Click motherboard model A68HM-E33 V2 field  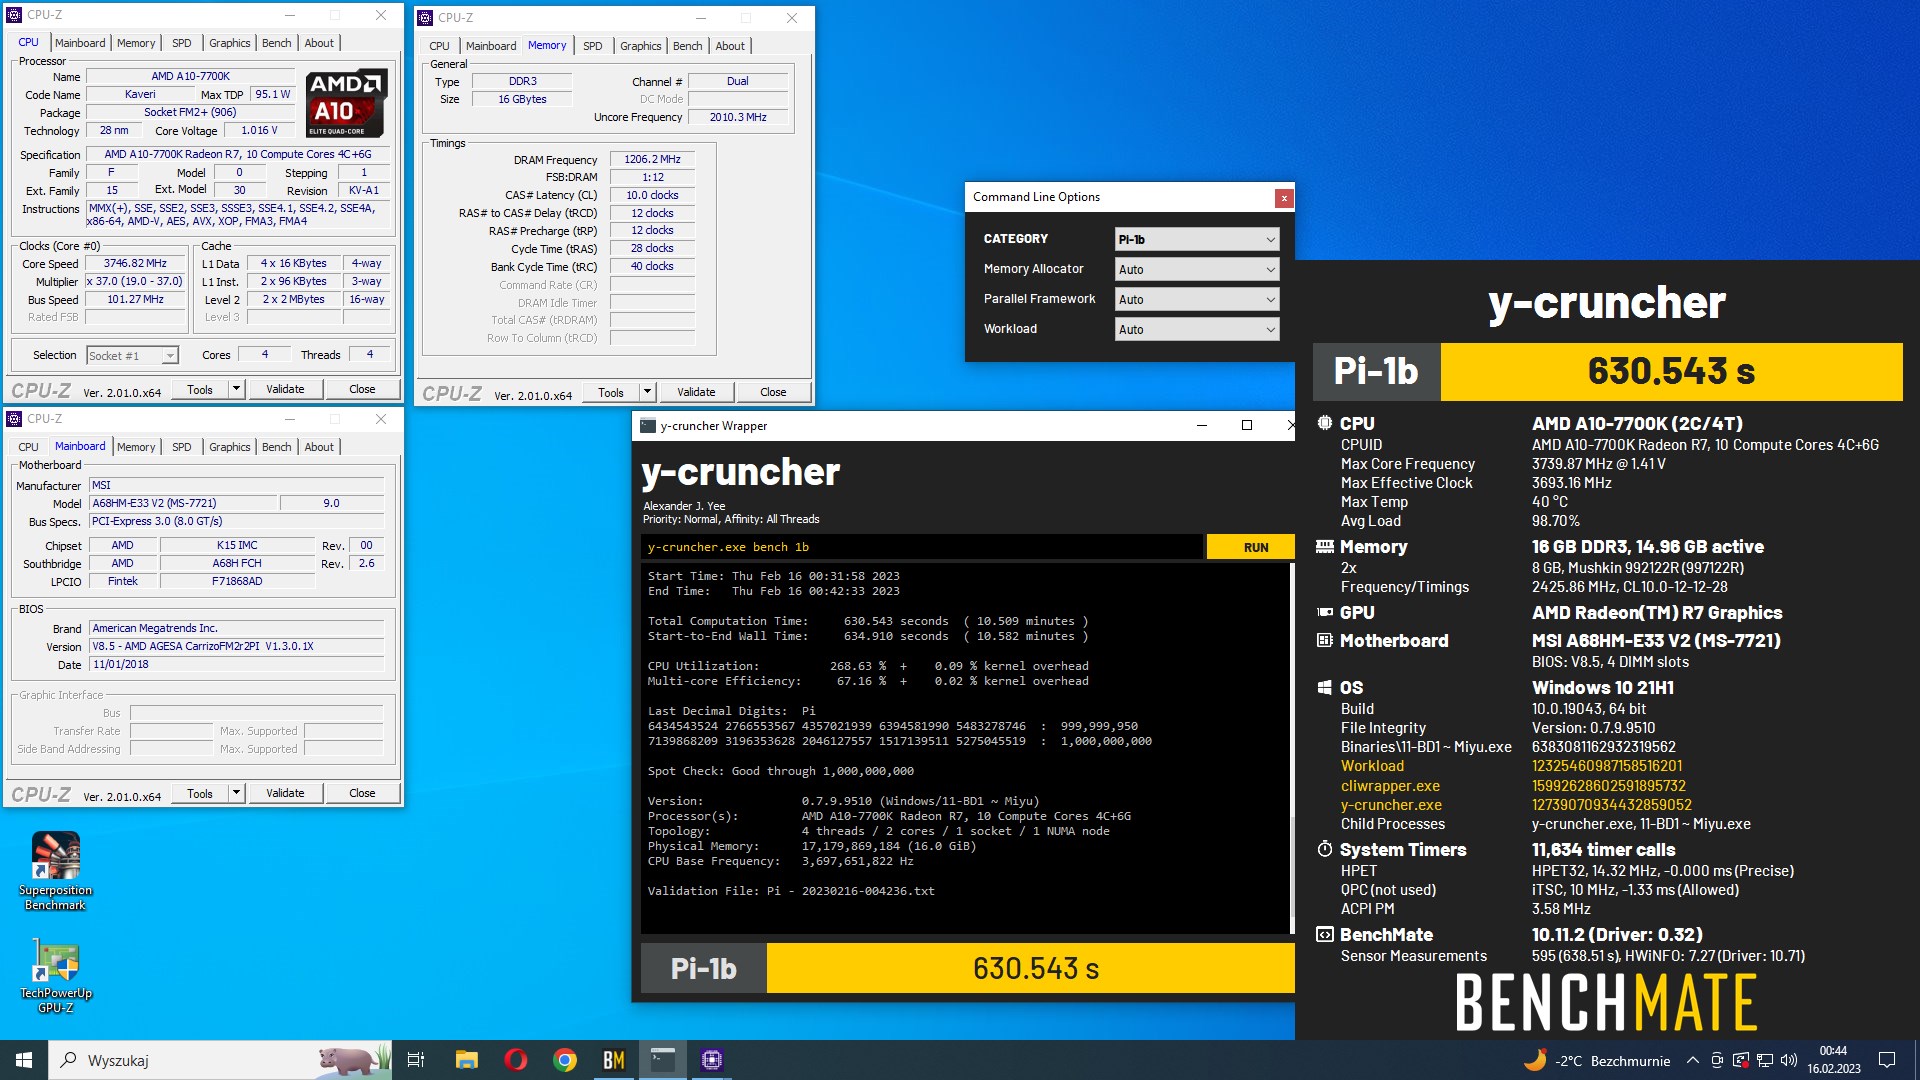[183, 503]
